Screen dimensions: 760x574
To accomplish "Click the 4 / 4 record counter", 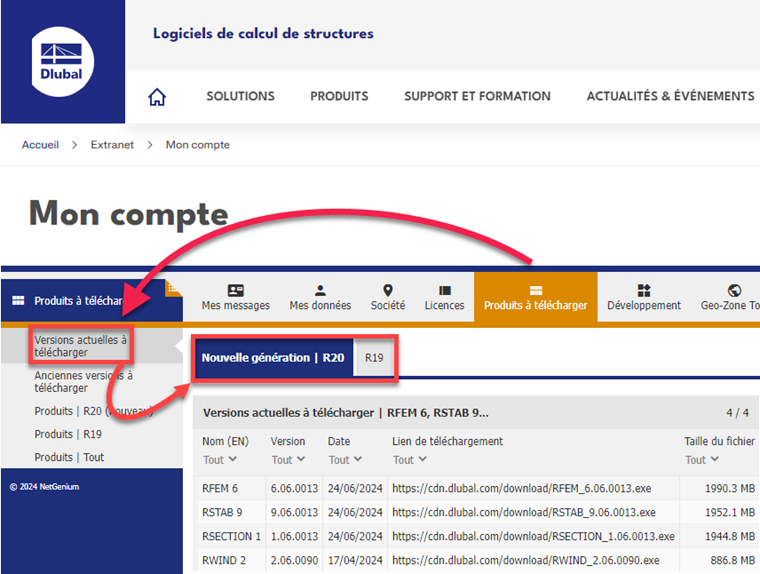I will pyautogui.click(x=737, y=413).
